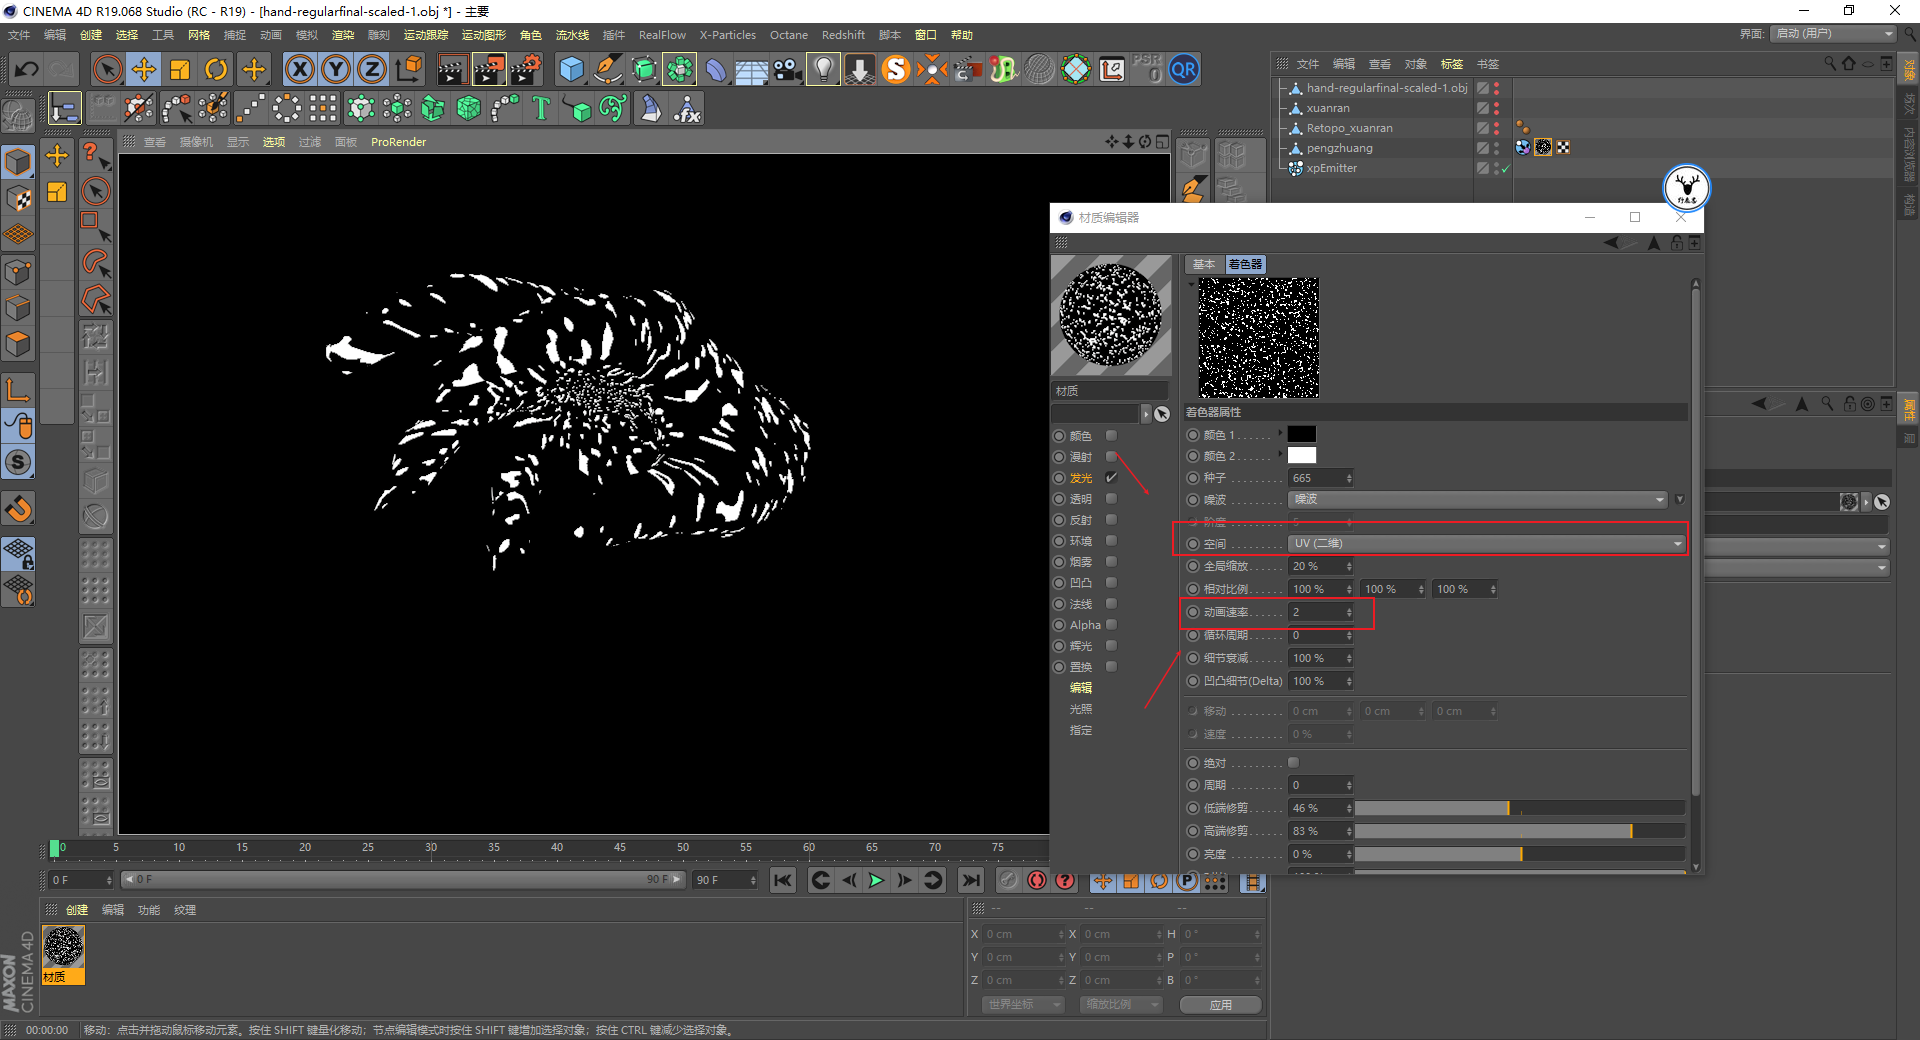This screenshot has width=1920, height=1040.
Task: Switch to the 基本 tab
Action: [x=1203, y=264]
